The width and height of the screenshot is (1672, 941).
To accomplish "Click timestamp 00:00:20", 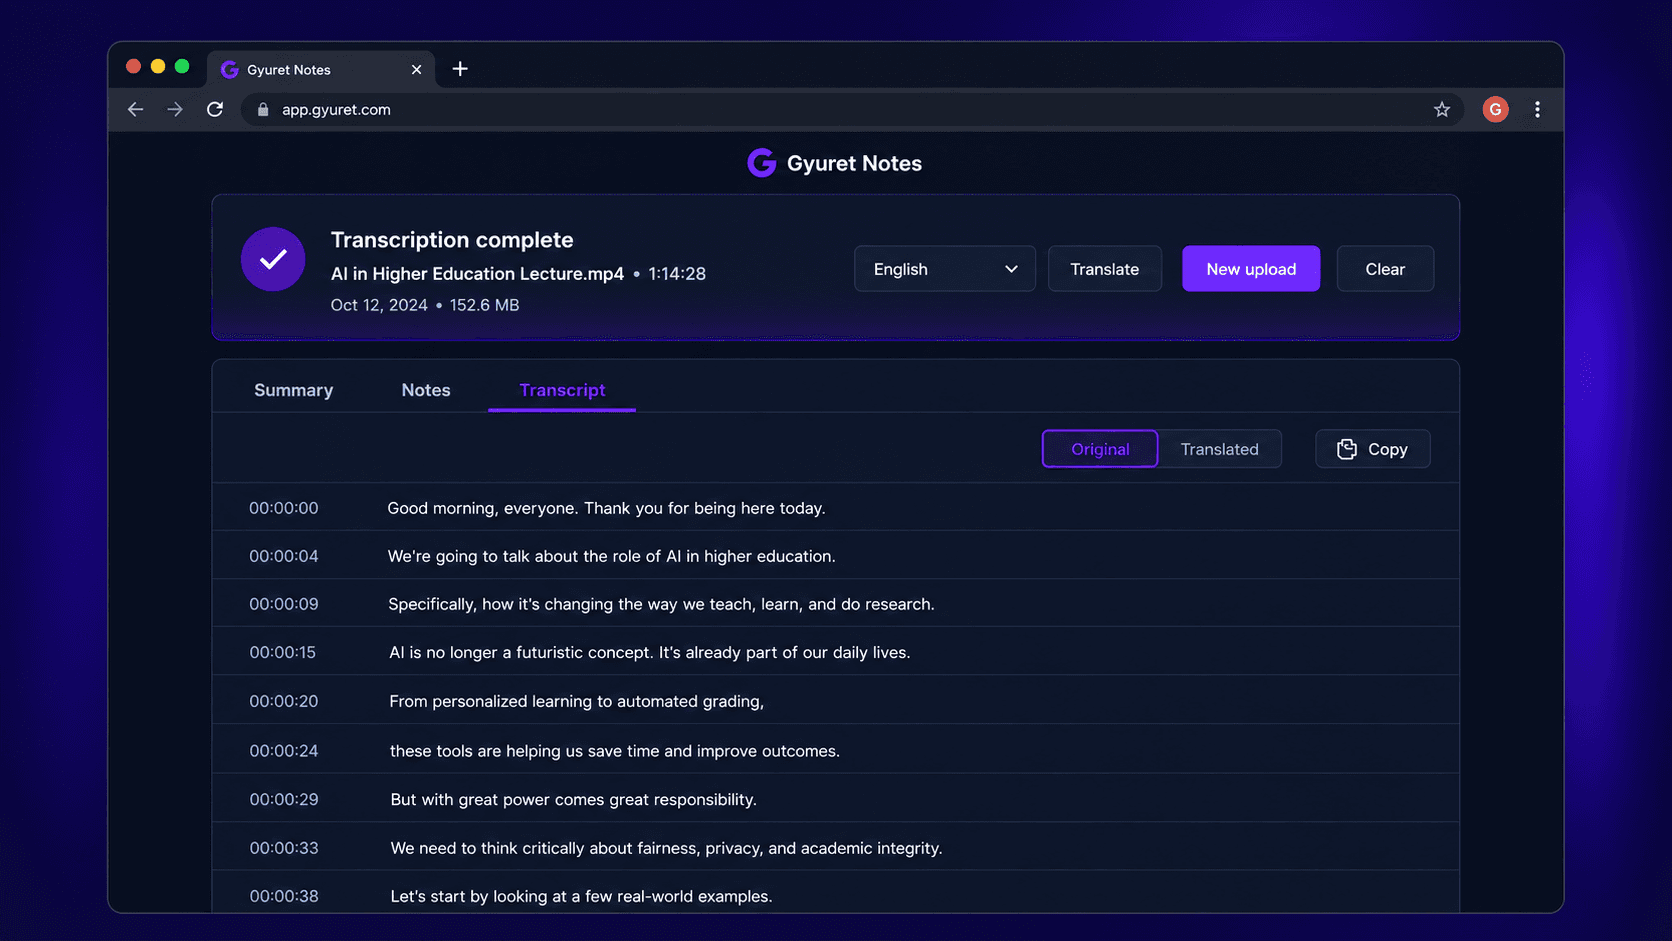I will tap(284, 701).
